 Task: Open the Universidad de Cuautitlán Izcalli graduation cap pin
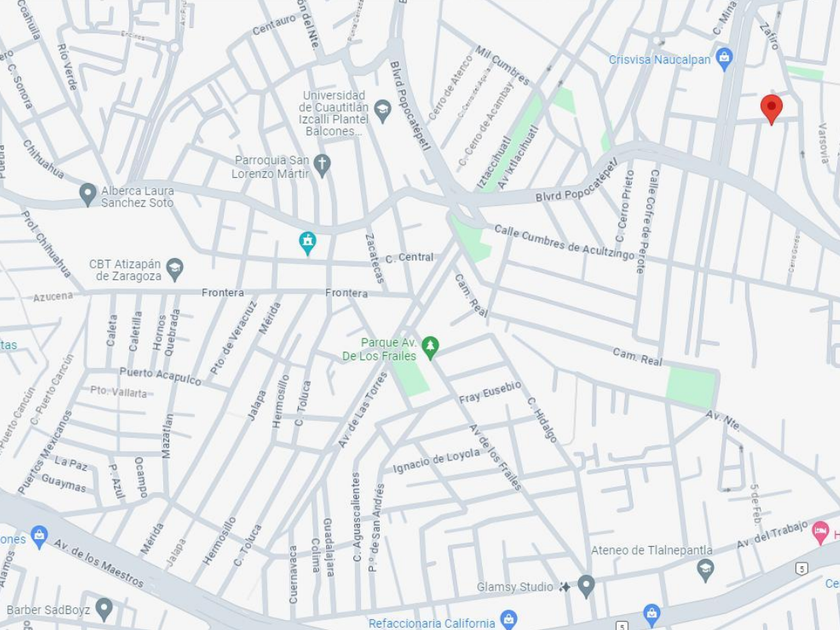tap(382, 111)
